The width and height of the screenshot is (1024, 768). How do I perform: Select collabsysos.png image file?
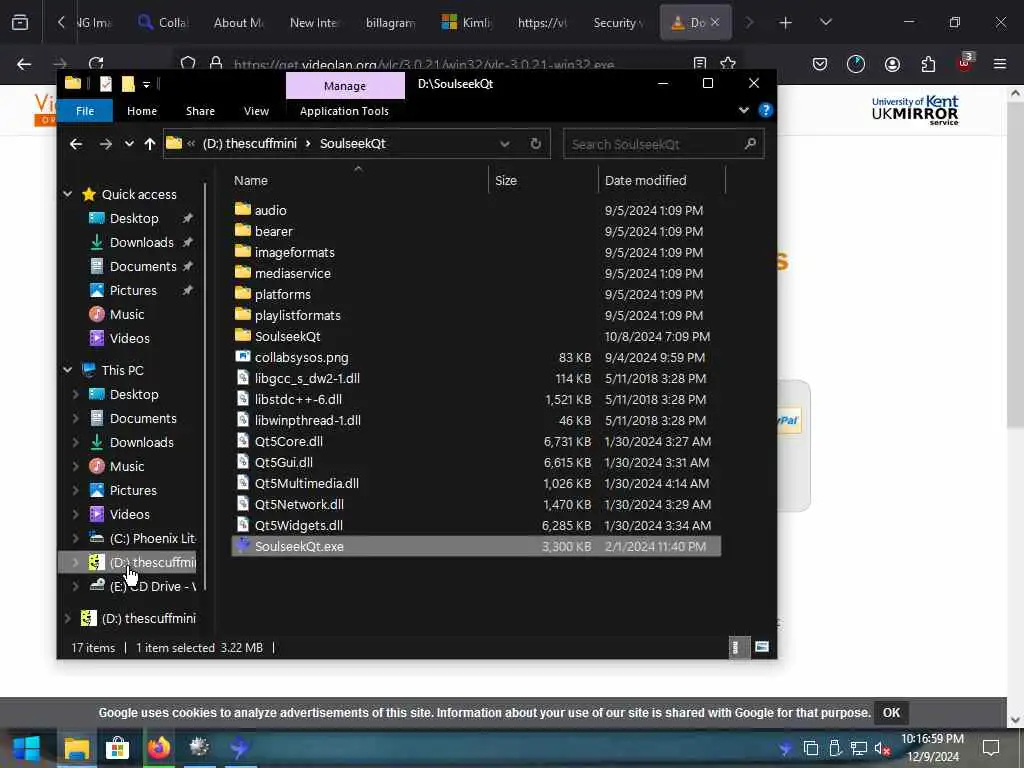coord(301,357)
